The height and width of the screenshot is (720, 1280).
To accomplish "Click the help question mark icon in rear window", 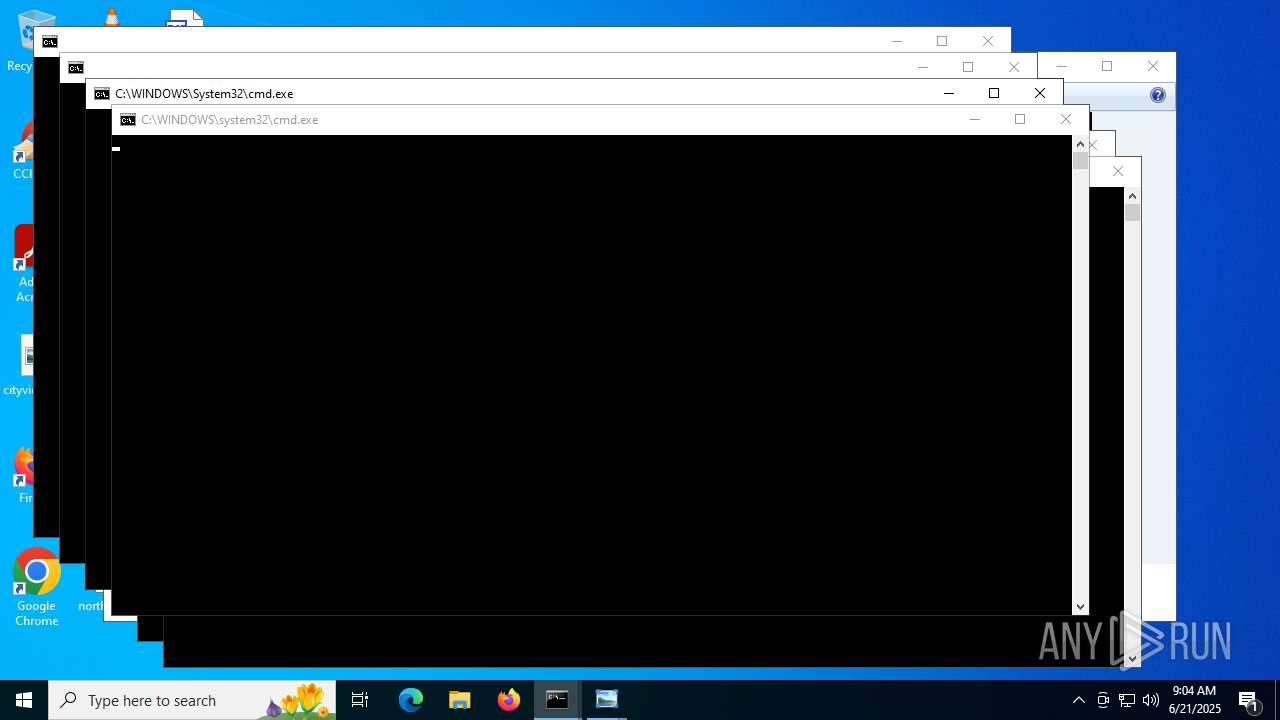I will pyautogui.click(x=1158, y=96).
